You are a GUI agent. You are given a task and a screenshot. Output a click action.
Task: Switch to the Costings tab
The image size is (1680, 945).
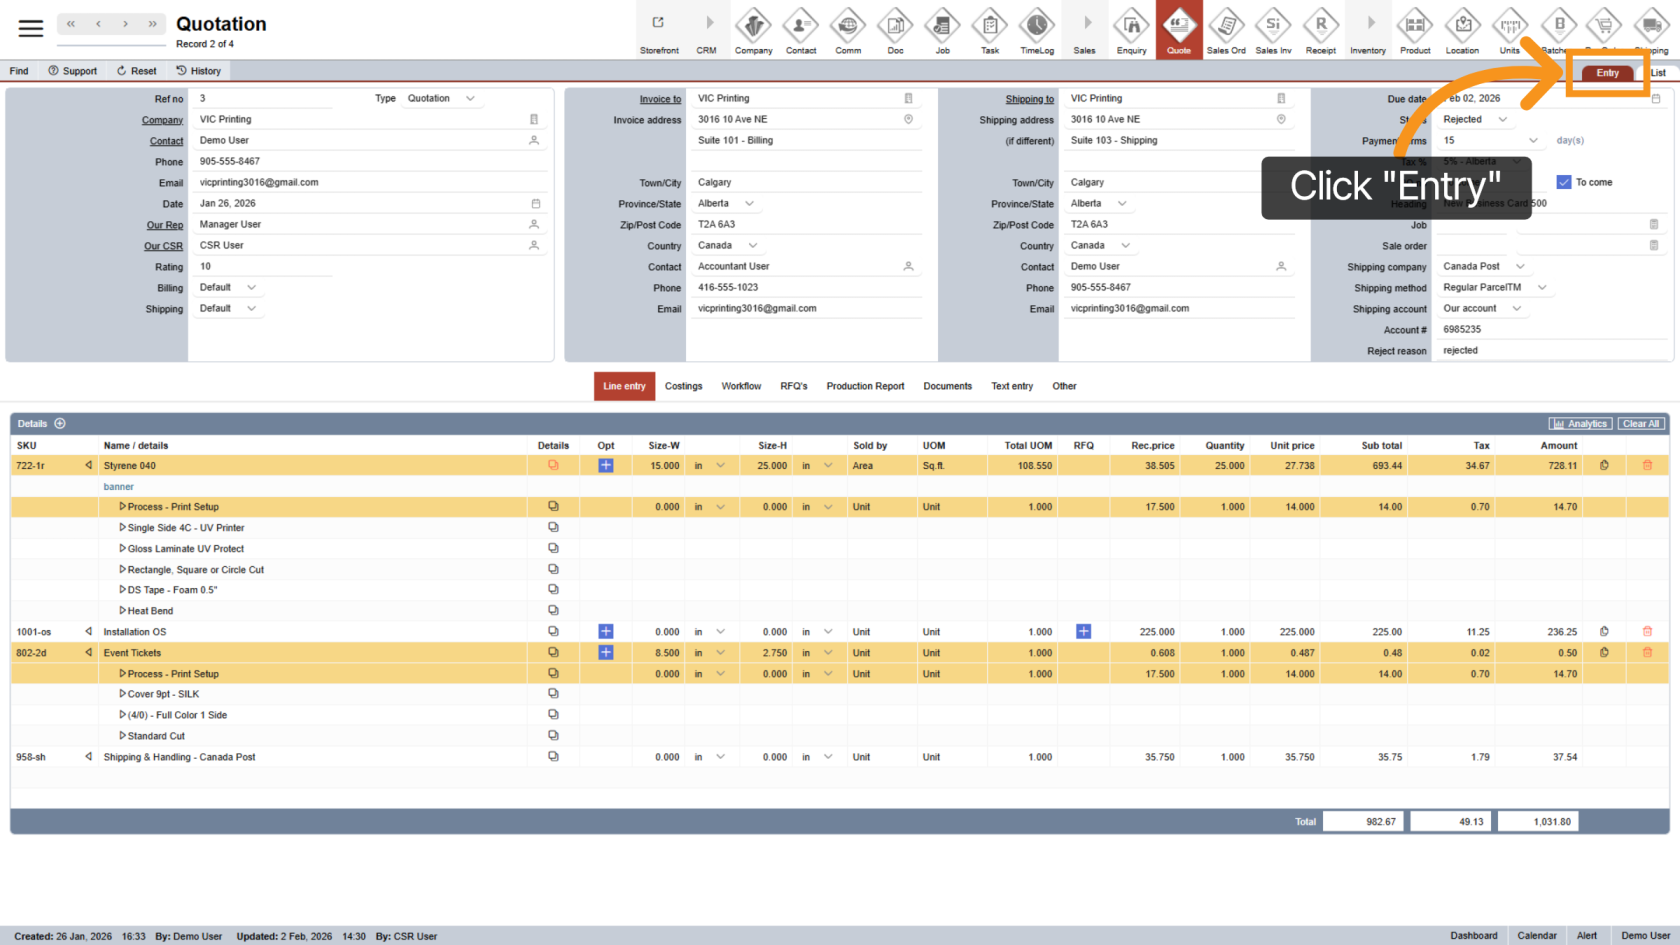point(683,386)
